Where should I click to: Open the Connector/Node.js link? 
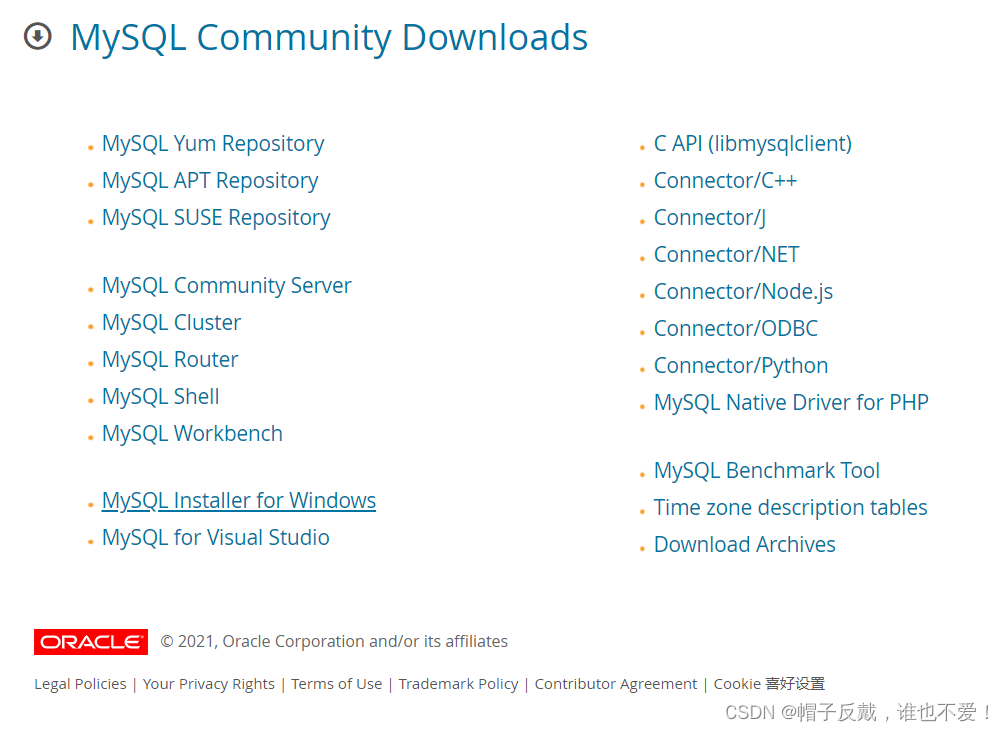tap(743, 292)
